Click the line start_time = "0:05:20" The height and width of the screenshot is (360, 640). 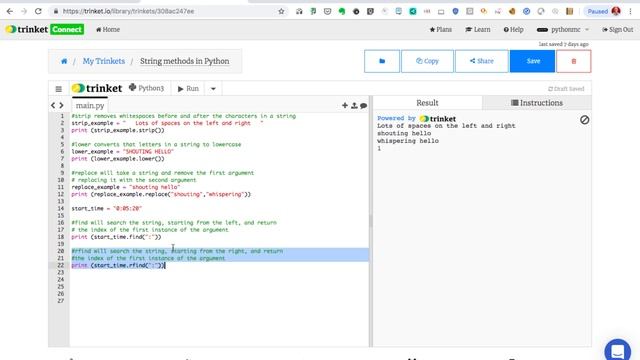[x=107, y=208]
